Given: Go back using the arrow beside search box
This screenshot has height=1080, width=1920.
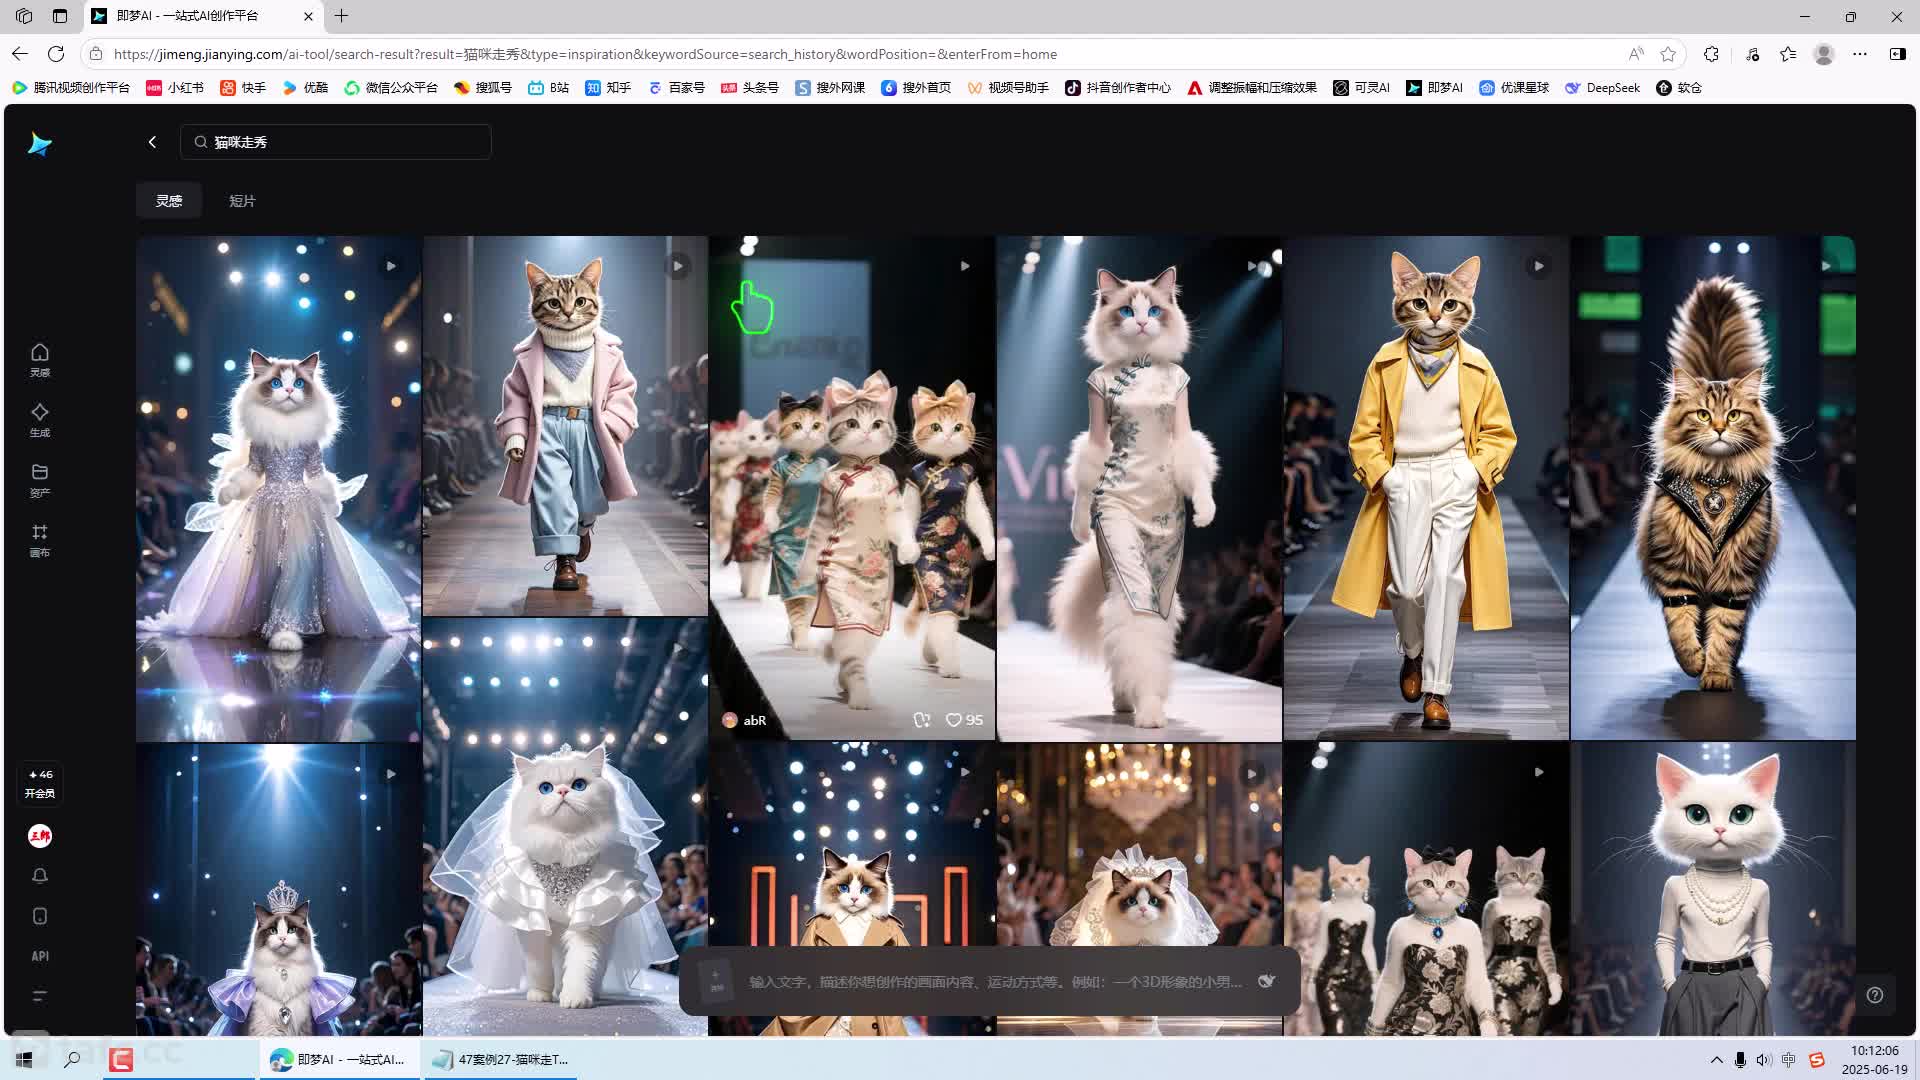Looking at the screenshot, I should pos(152,142).
